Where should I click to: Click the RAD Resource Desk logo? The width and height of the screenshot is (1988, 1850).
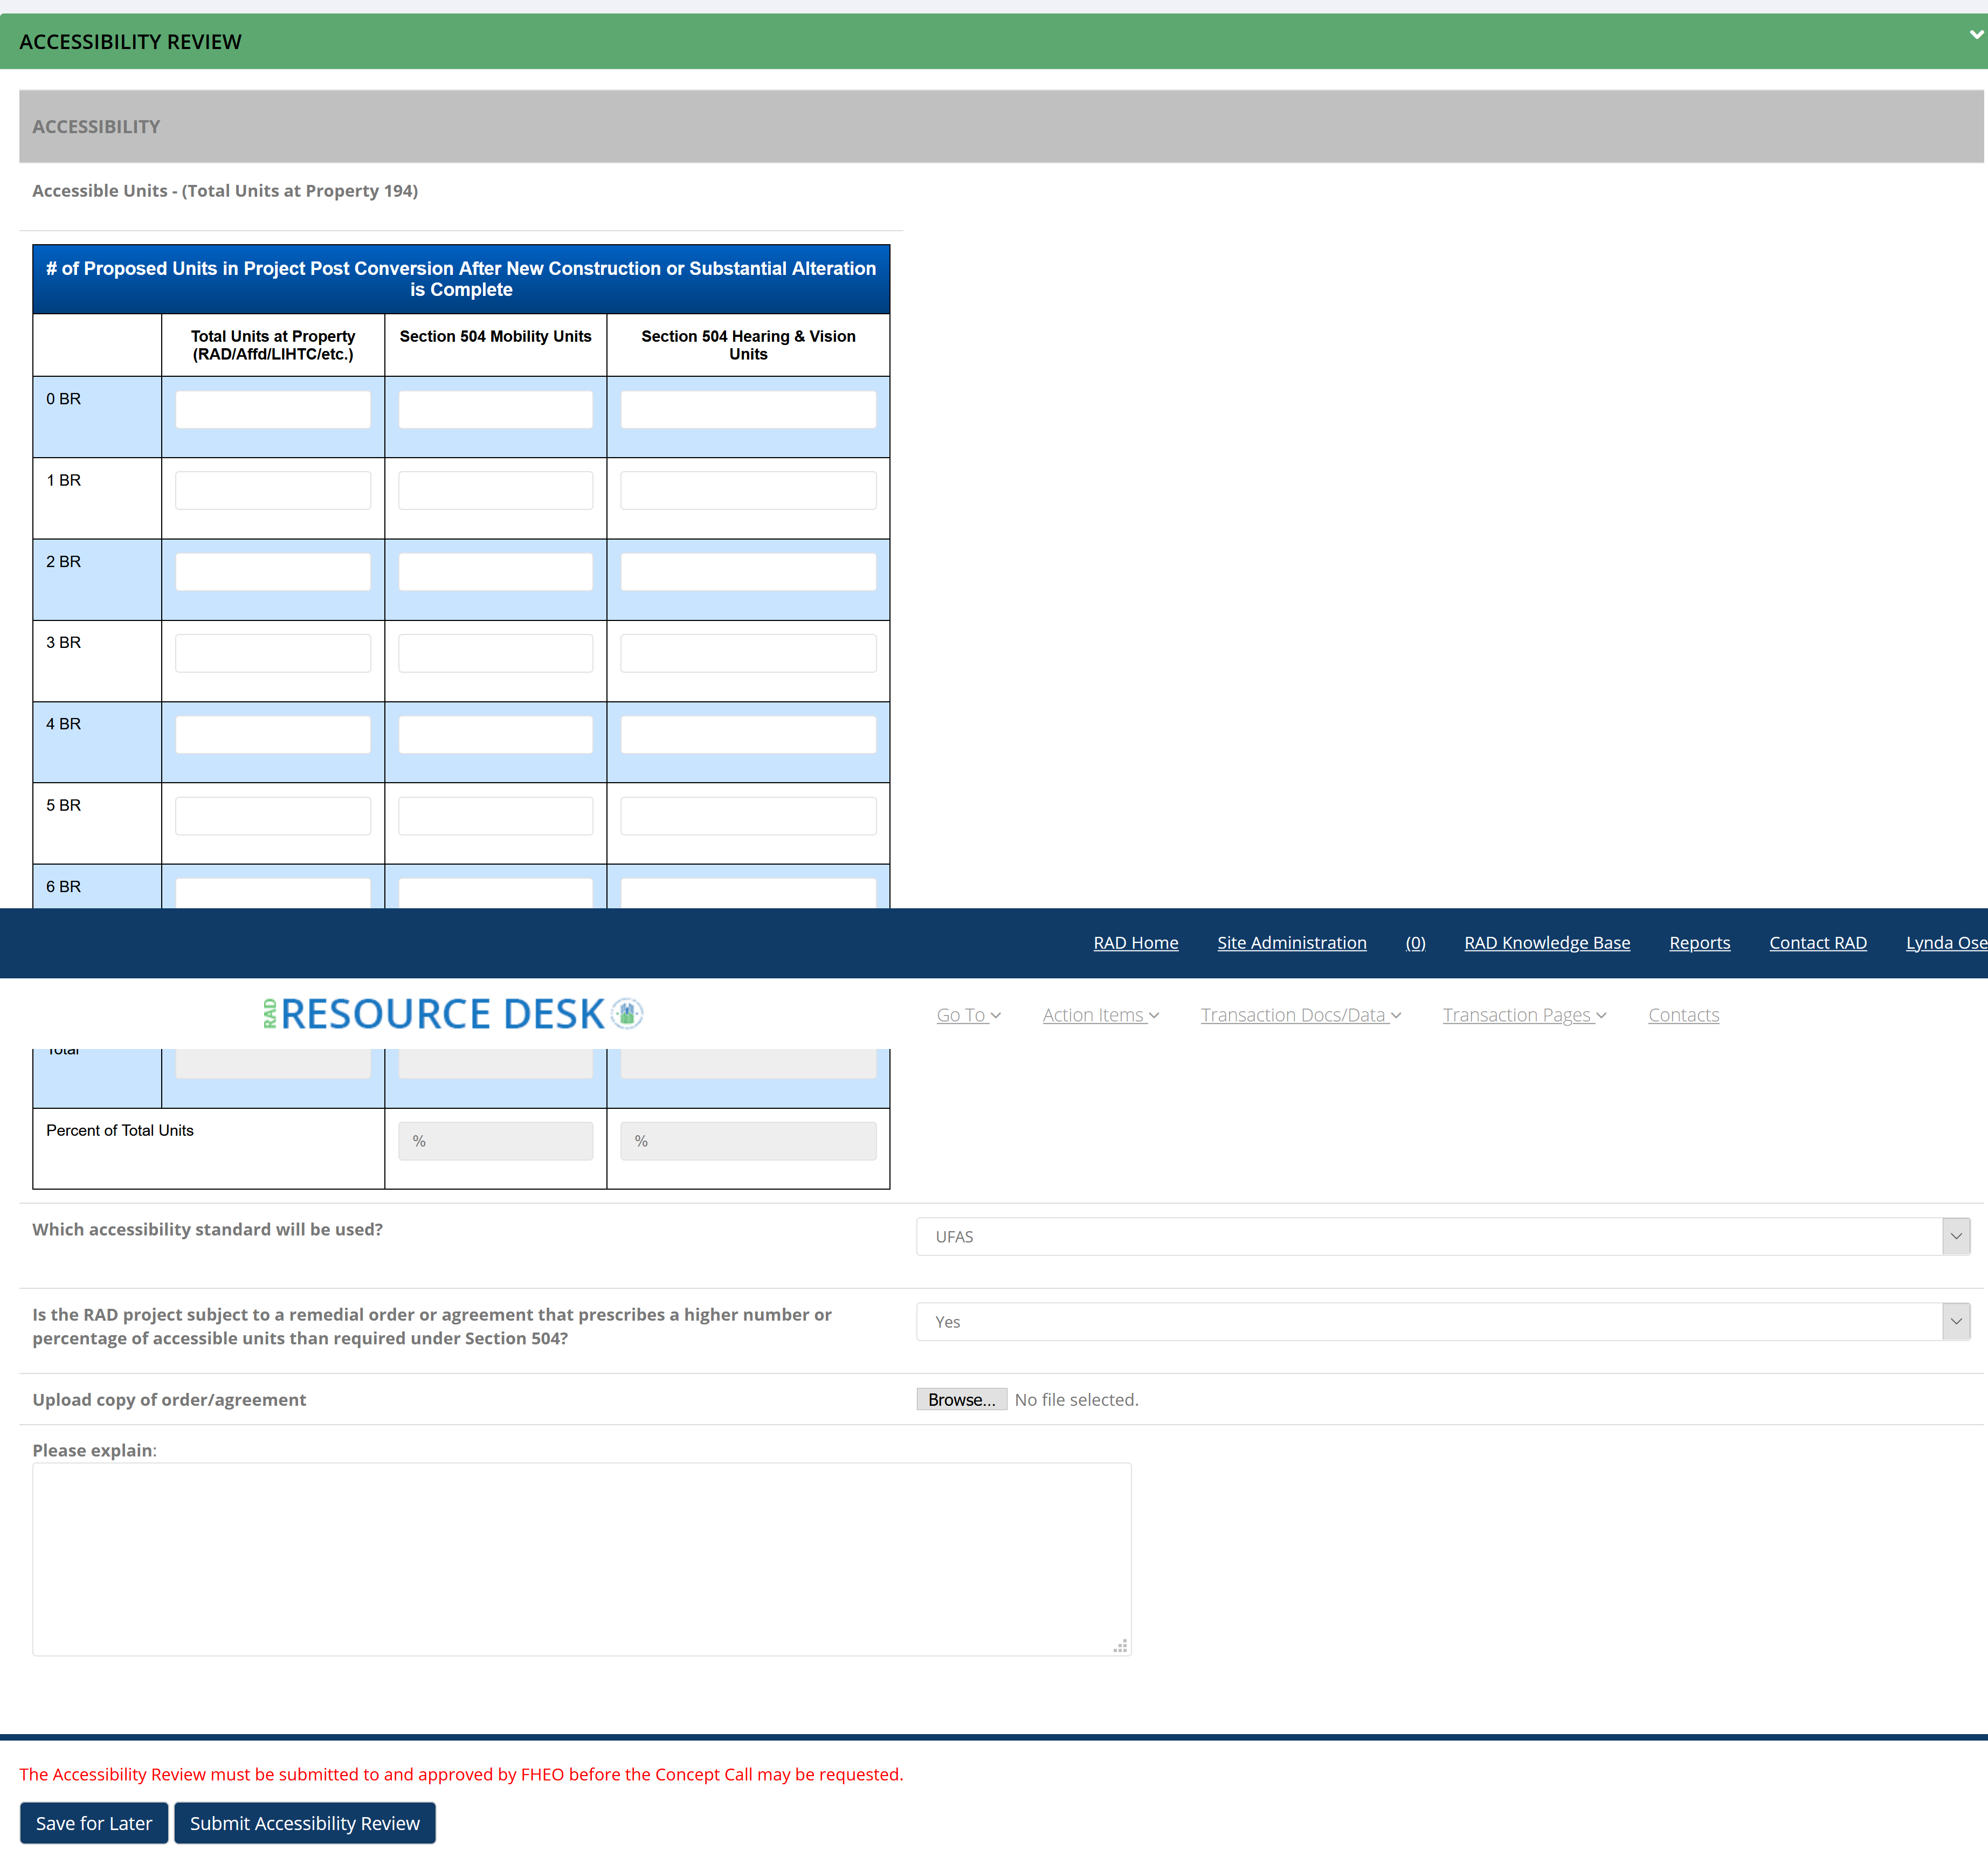click(452, 1013)
